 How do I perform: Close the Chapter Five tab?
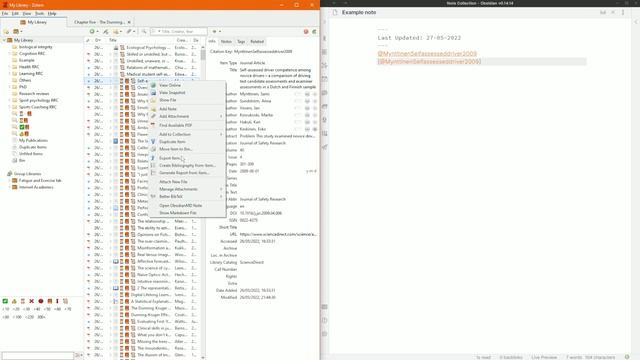point(129,22)
